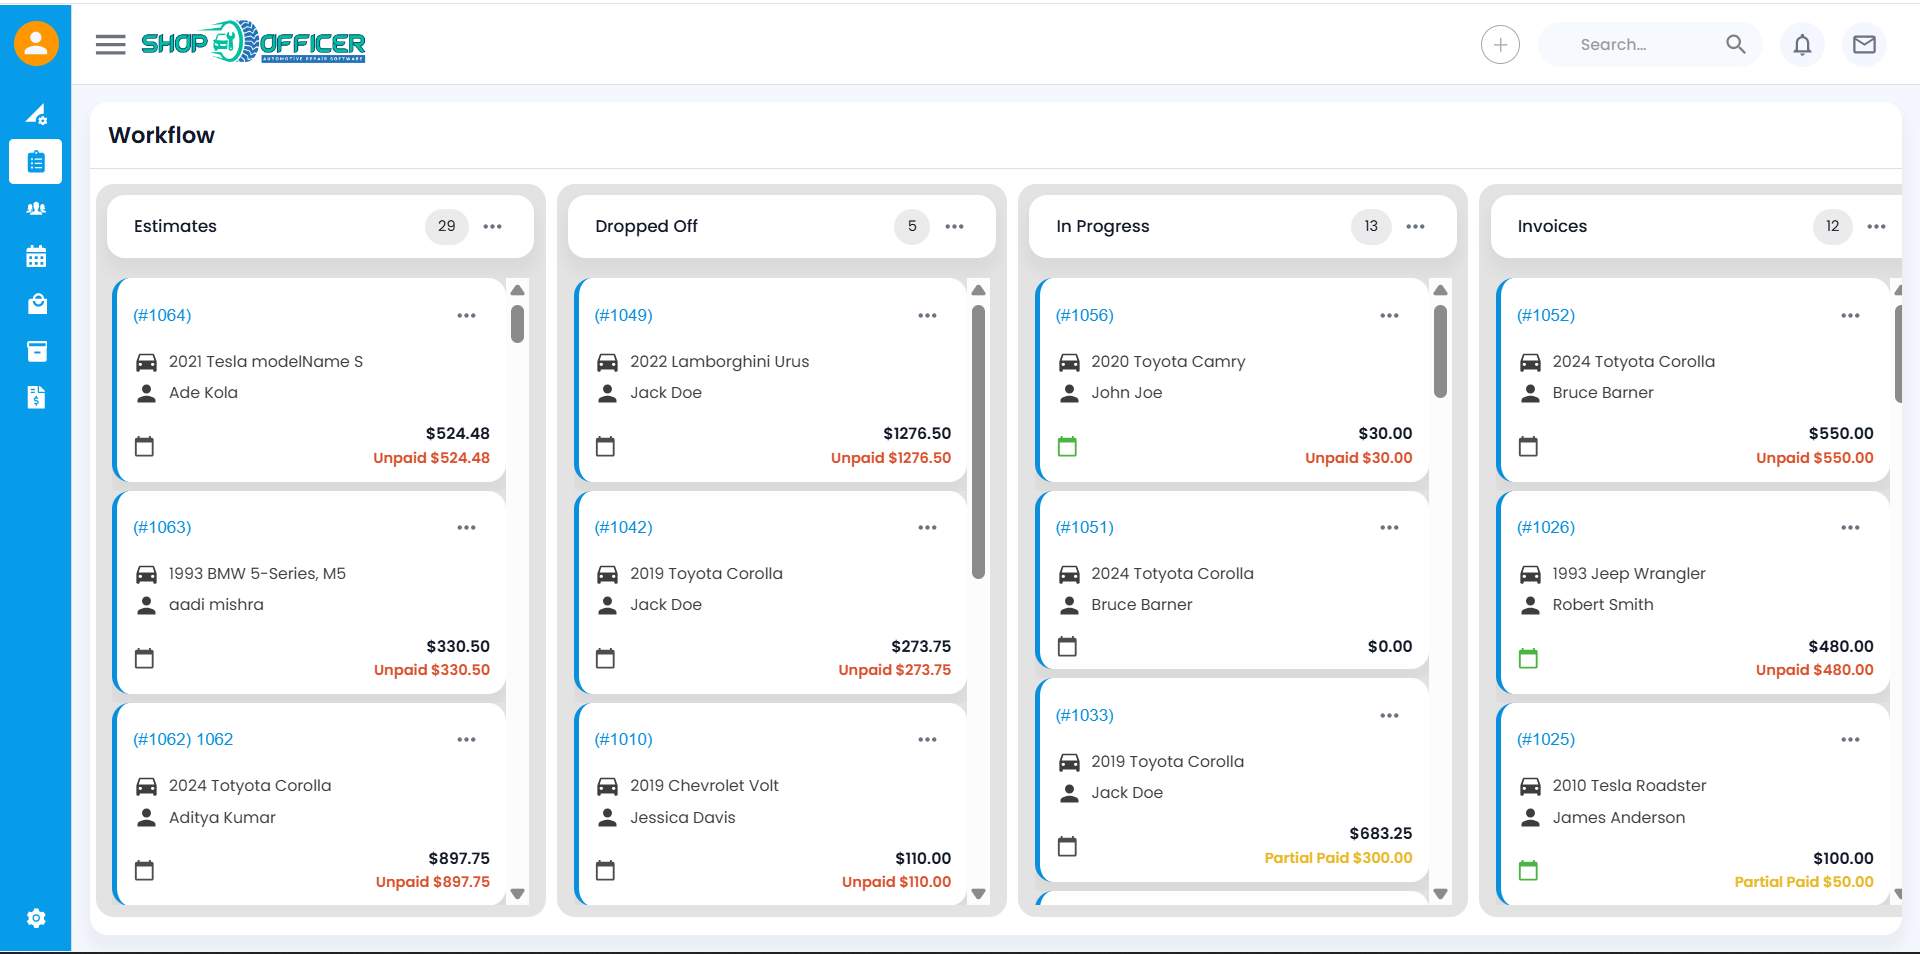Select the inventory archive item in the sidebar
The width and height of the screenshot is (1920, 954).
(x=36, y=351)
